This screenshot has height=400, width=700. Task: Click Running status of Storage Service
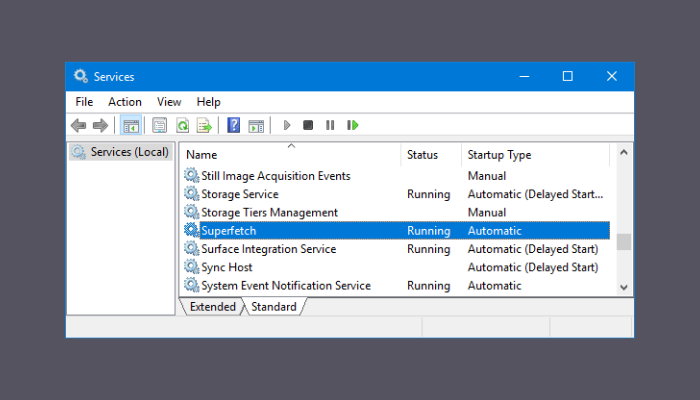click(x=429, y=194)
